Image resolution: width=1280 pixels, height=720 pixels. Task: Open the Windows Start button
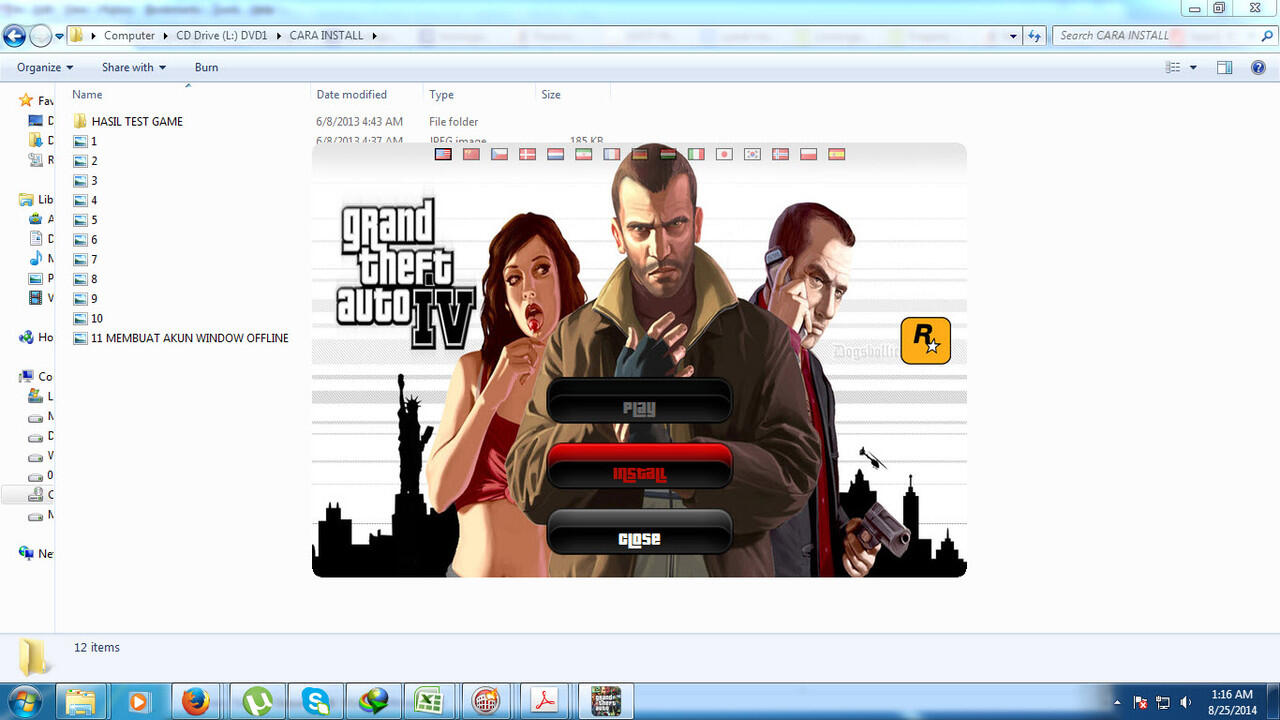(24, 701)
